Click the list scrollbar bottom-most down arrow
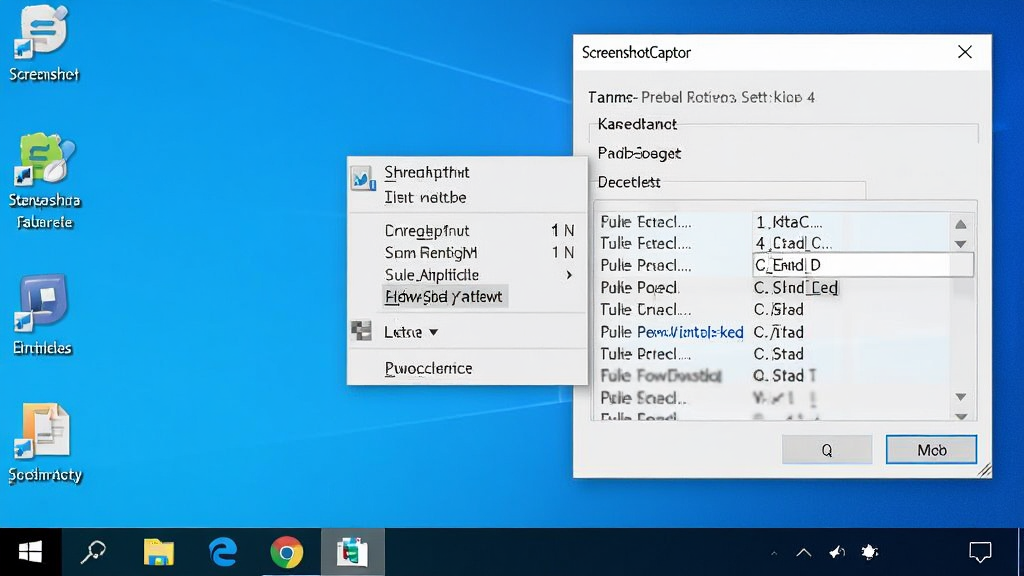1024x576 pixels. (961, 416)
